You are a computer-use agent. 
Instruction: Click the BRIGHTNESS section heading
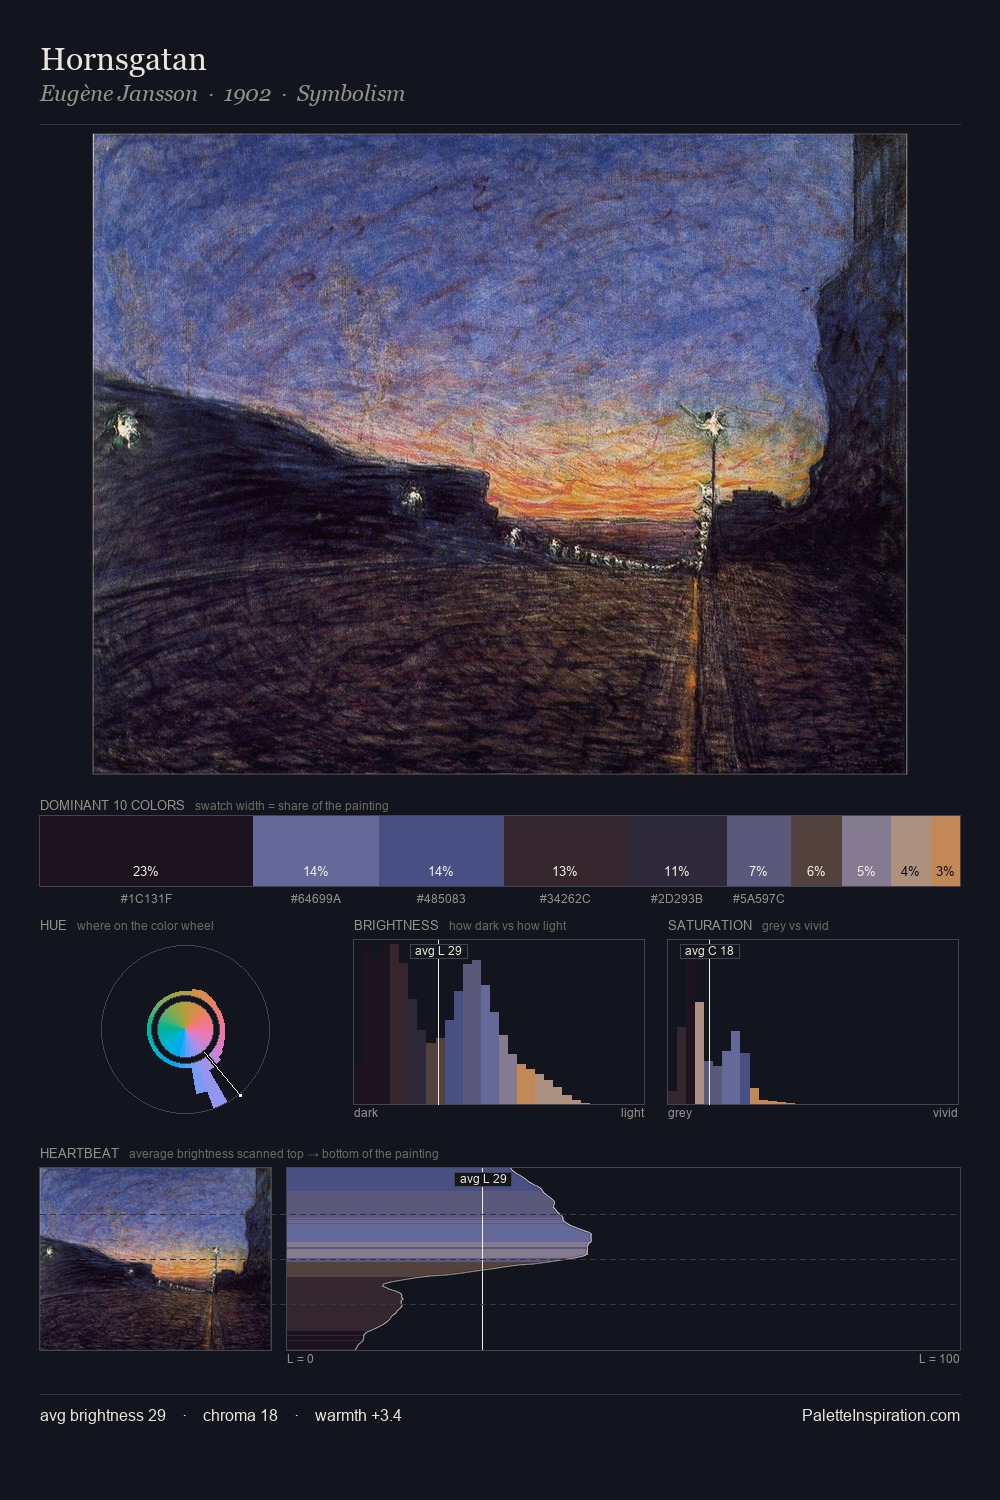coord(396,925)
